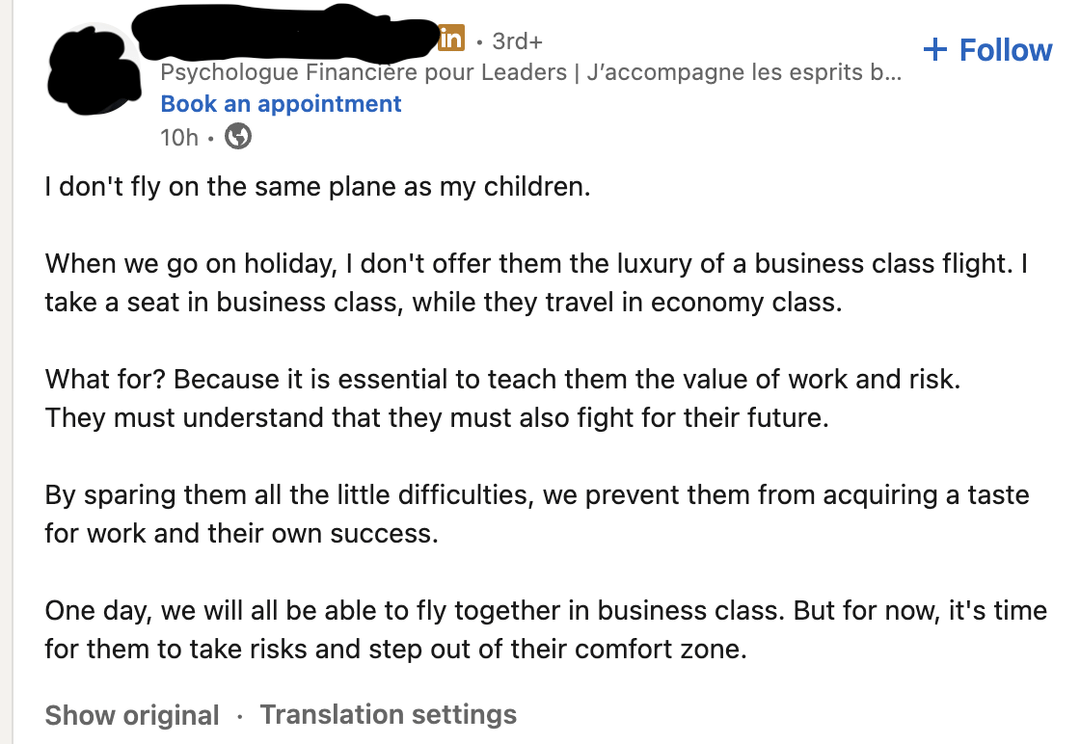Screen dimensions: 1080x744
Task: Click the plus icon beside Follow
Action: tap(935, 50)
